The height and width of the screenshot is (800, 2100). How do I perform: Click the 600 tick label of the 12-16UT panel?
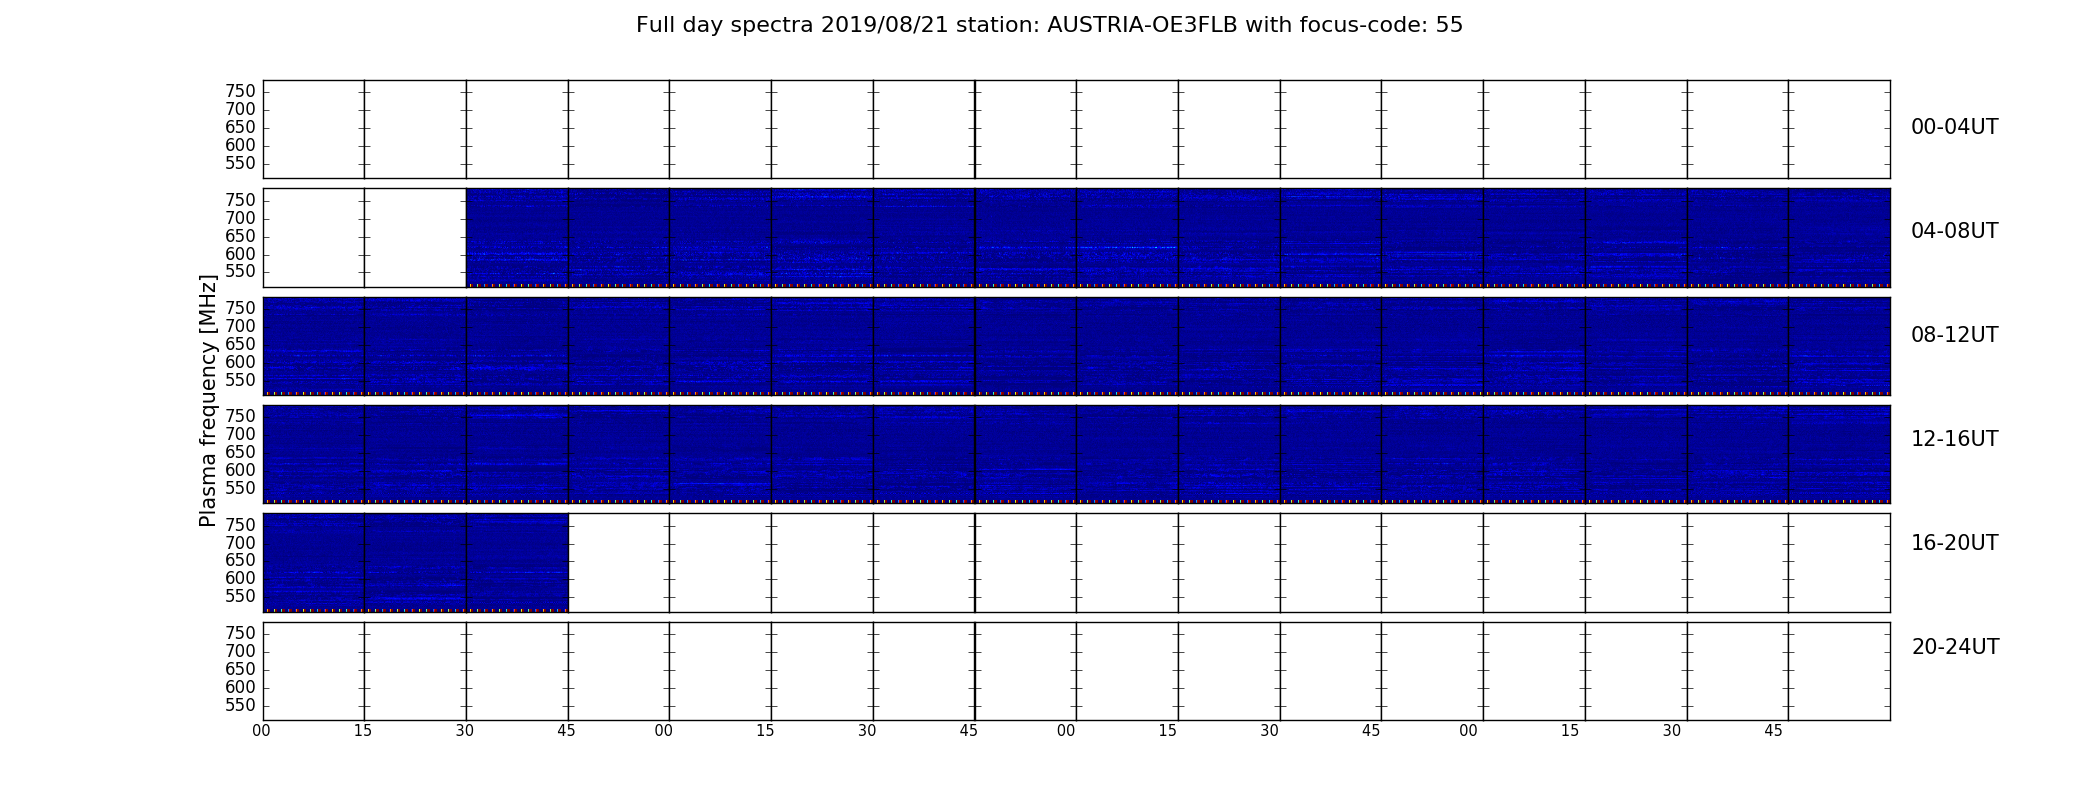tap(240, 471)
